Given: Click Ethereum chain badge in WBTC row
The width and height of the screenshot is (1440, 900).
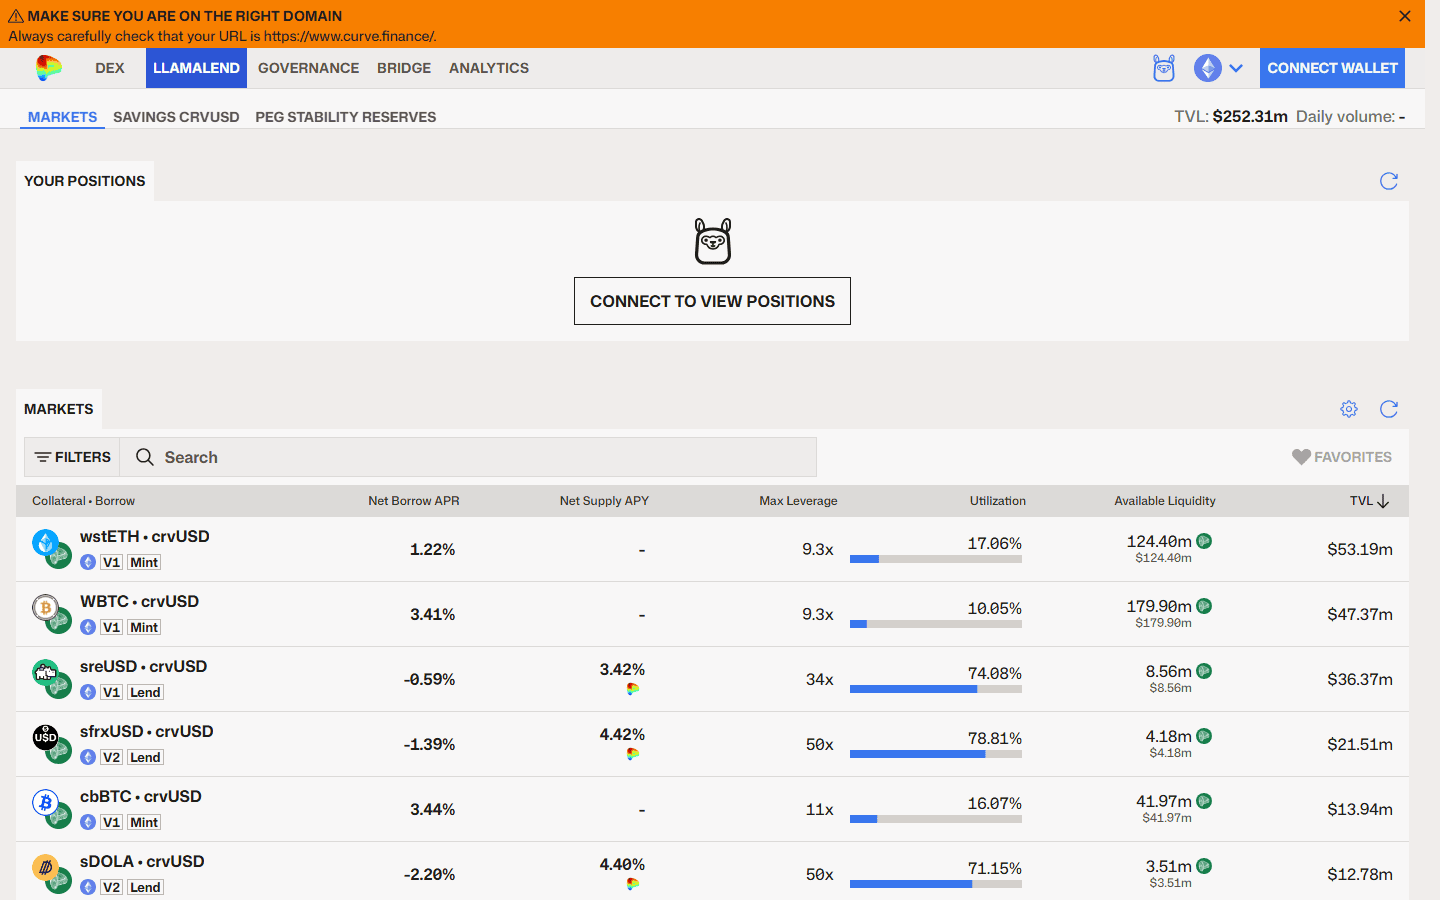Looking at the screenshot, I should coord(88,627).
